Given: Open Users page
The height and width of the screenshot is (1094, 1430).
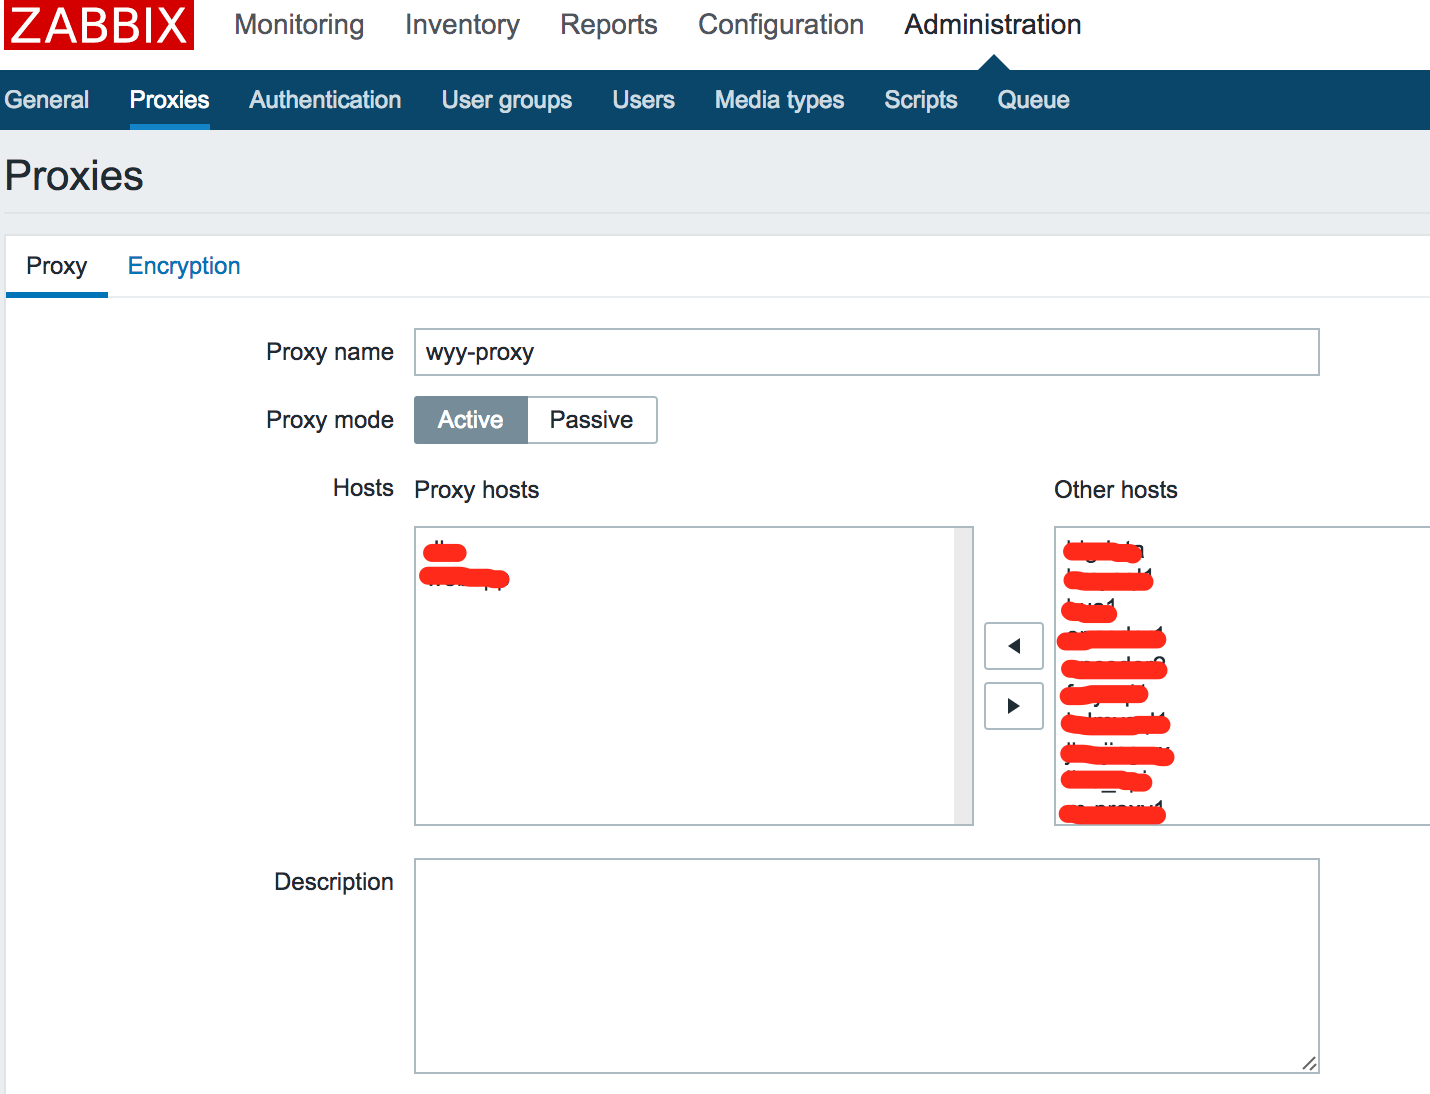Looking at the screenshot, I should 644,100.
